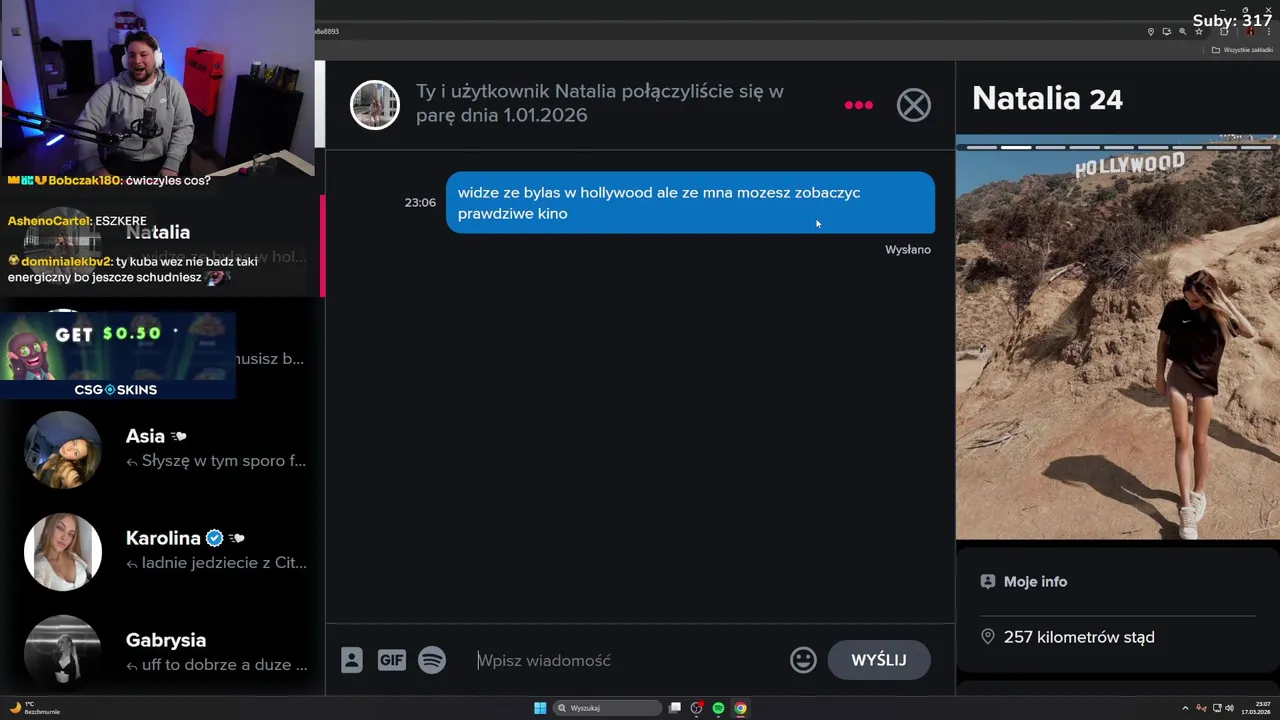Open Natalia's avatar in the chat header
Image resolution: width=1280 pixels, height=720 pixels.
(375, 105)
